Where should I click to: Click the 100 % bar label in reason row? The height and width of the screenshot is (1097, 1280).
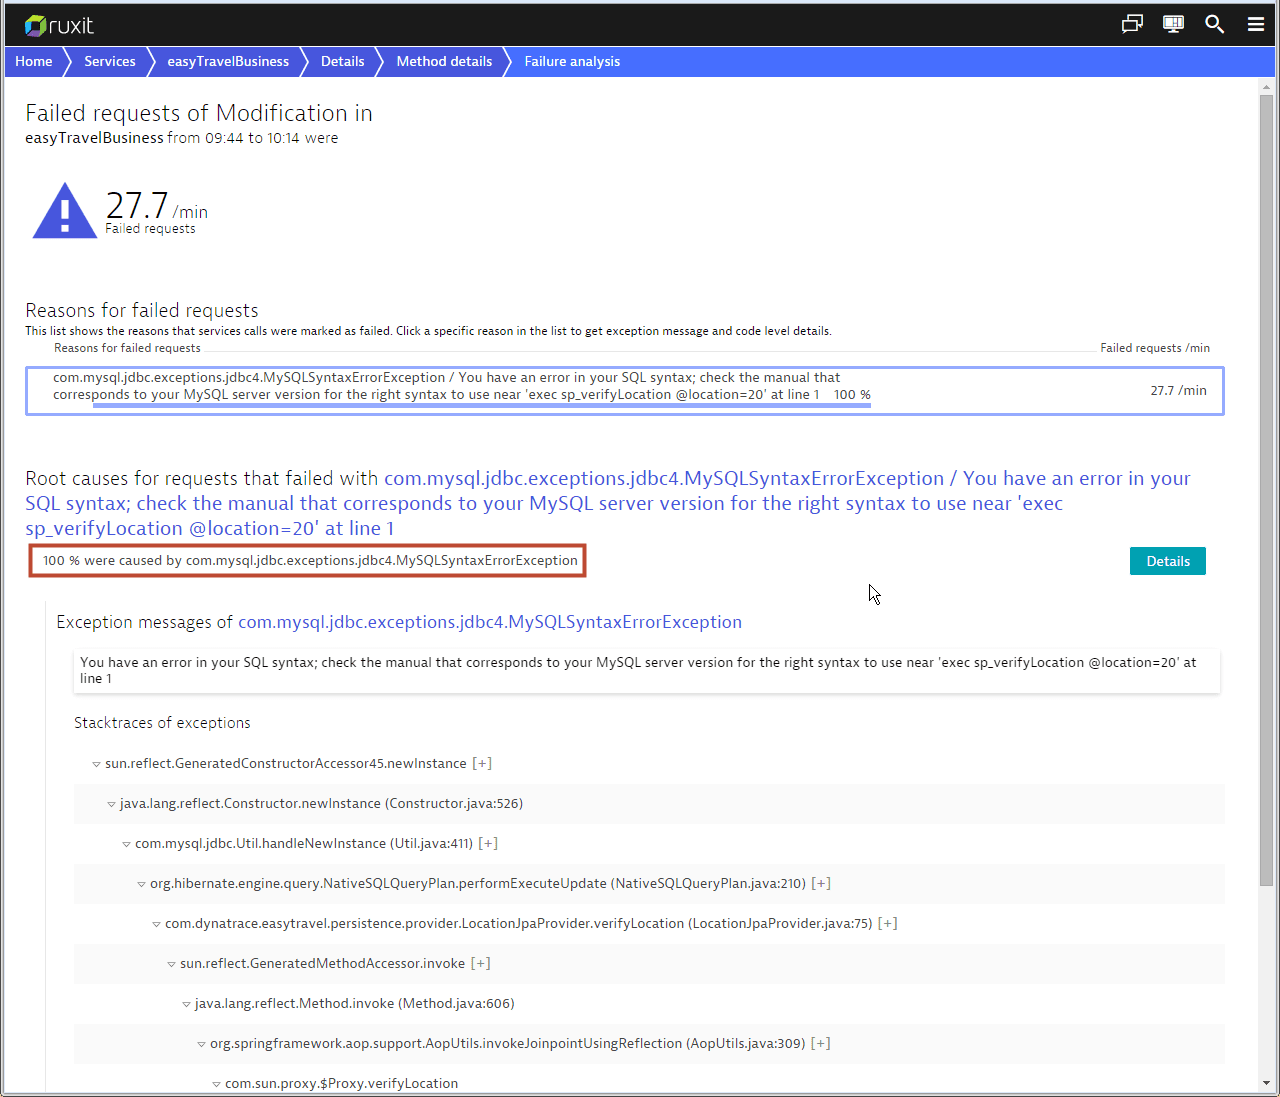pos(852,395)
